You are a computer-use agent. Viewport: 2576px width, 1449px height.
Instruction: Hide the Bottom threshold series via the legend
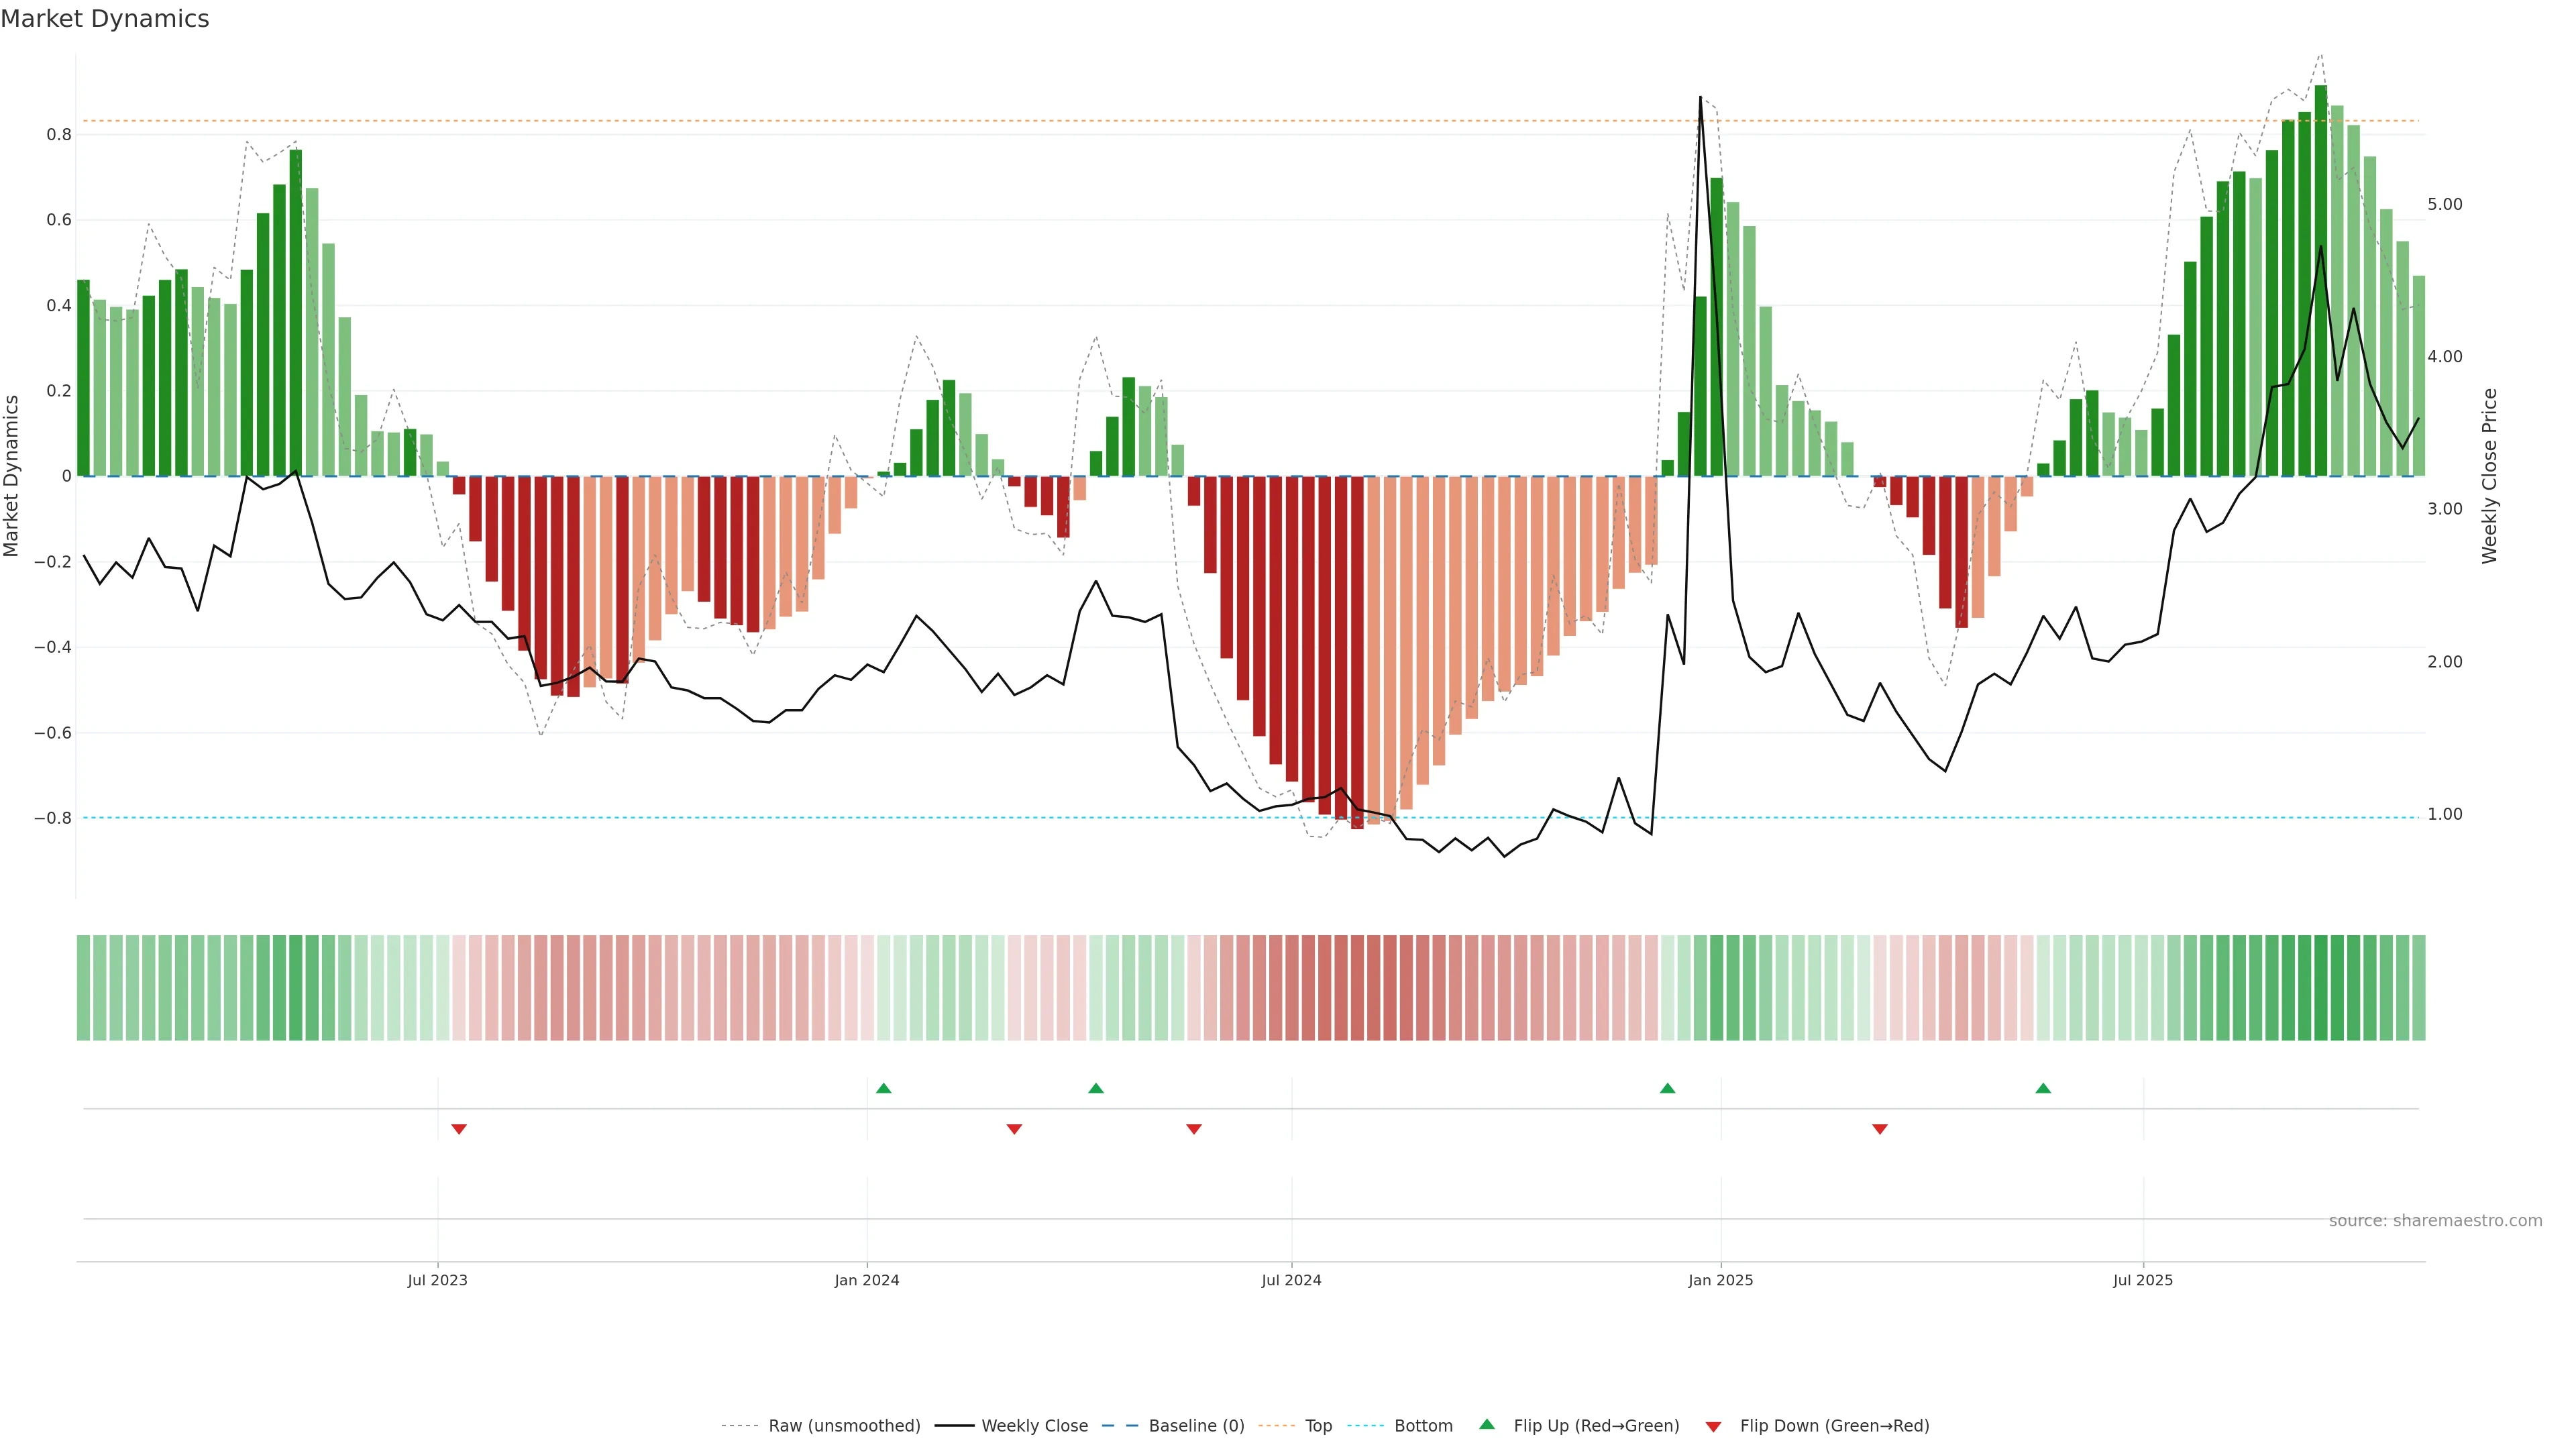coord(1423,1426)
